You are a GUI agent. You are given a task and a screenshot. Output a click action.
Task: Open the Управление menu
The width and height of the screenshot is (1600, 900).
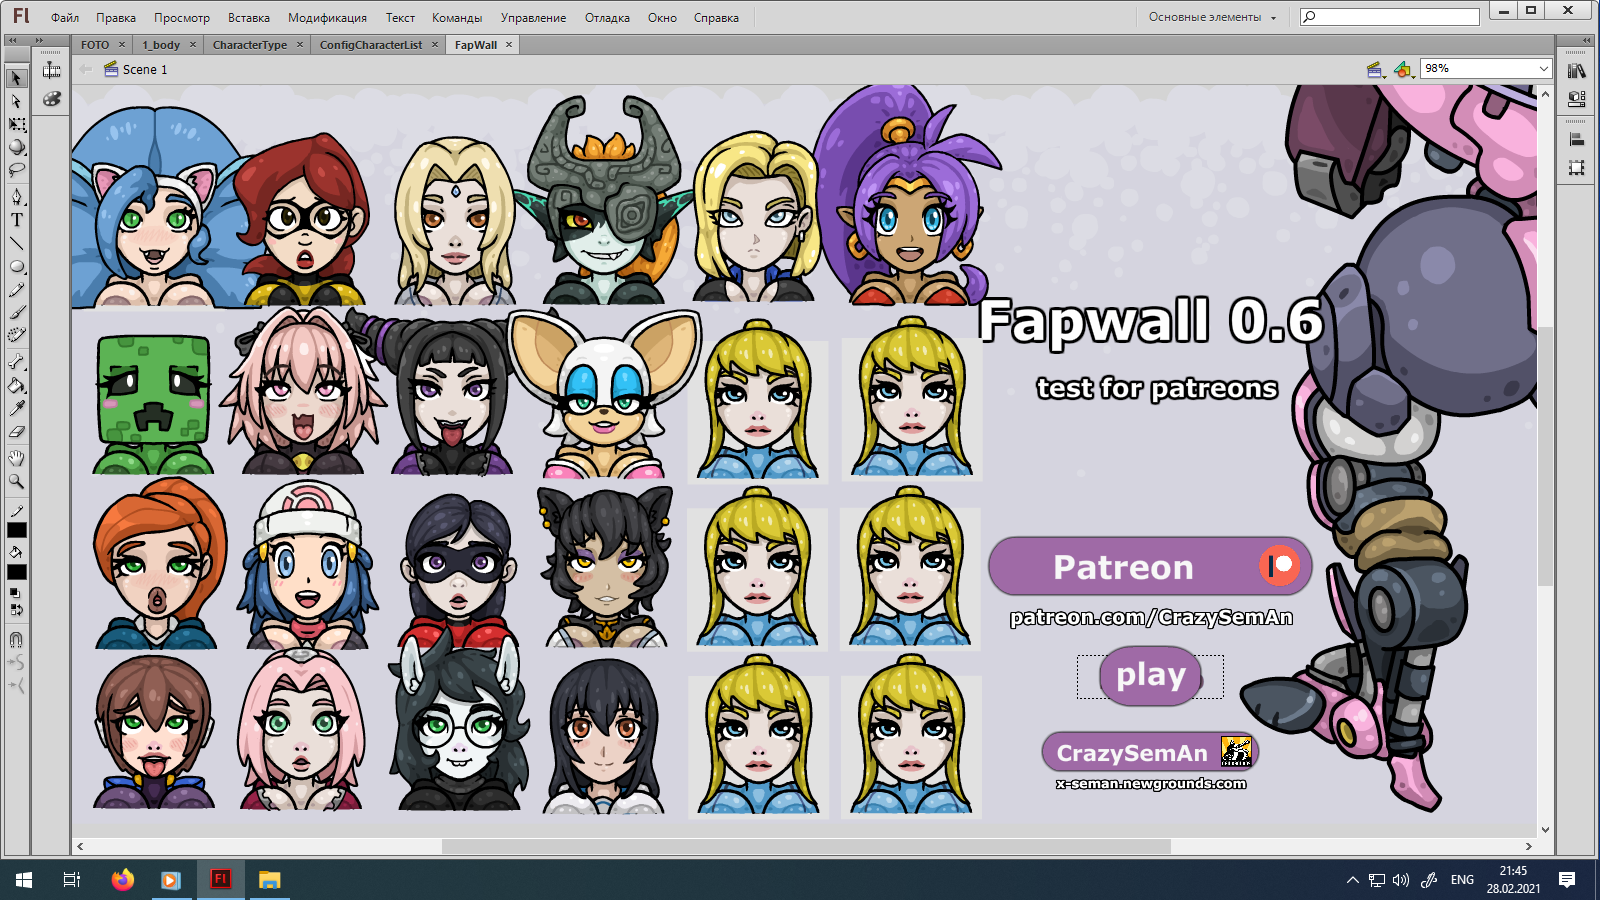[x=533, y=18]
